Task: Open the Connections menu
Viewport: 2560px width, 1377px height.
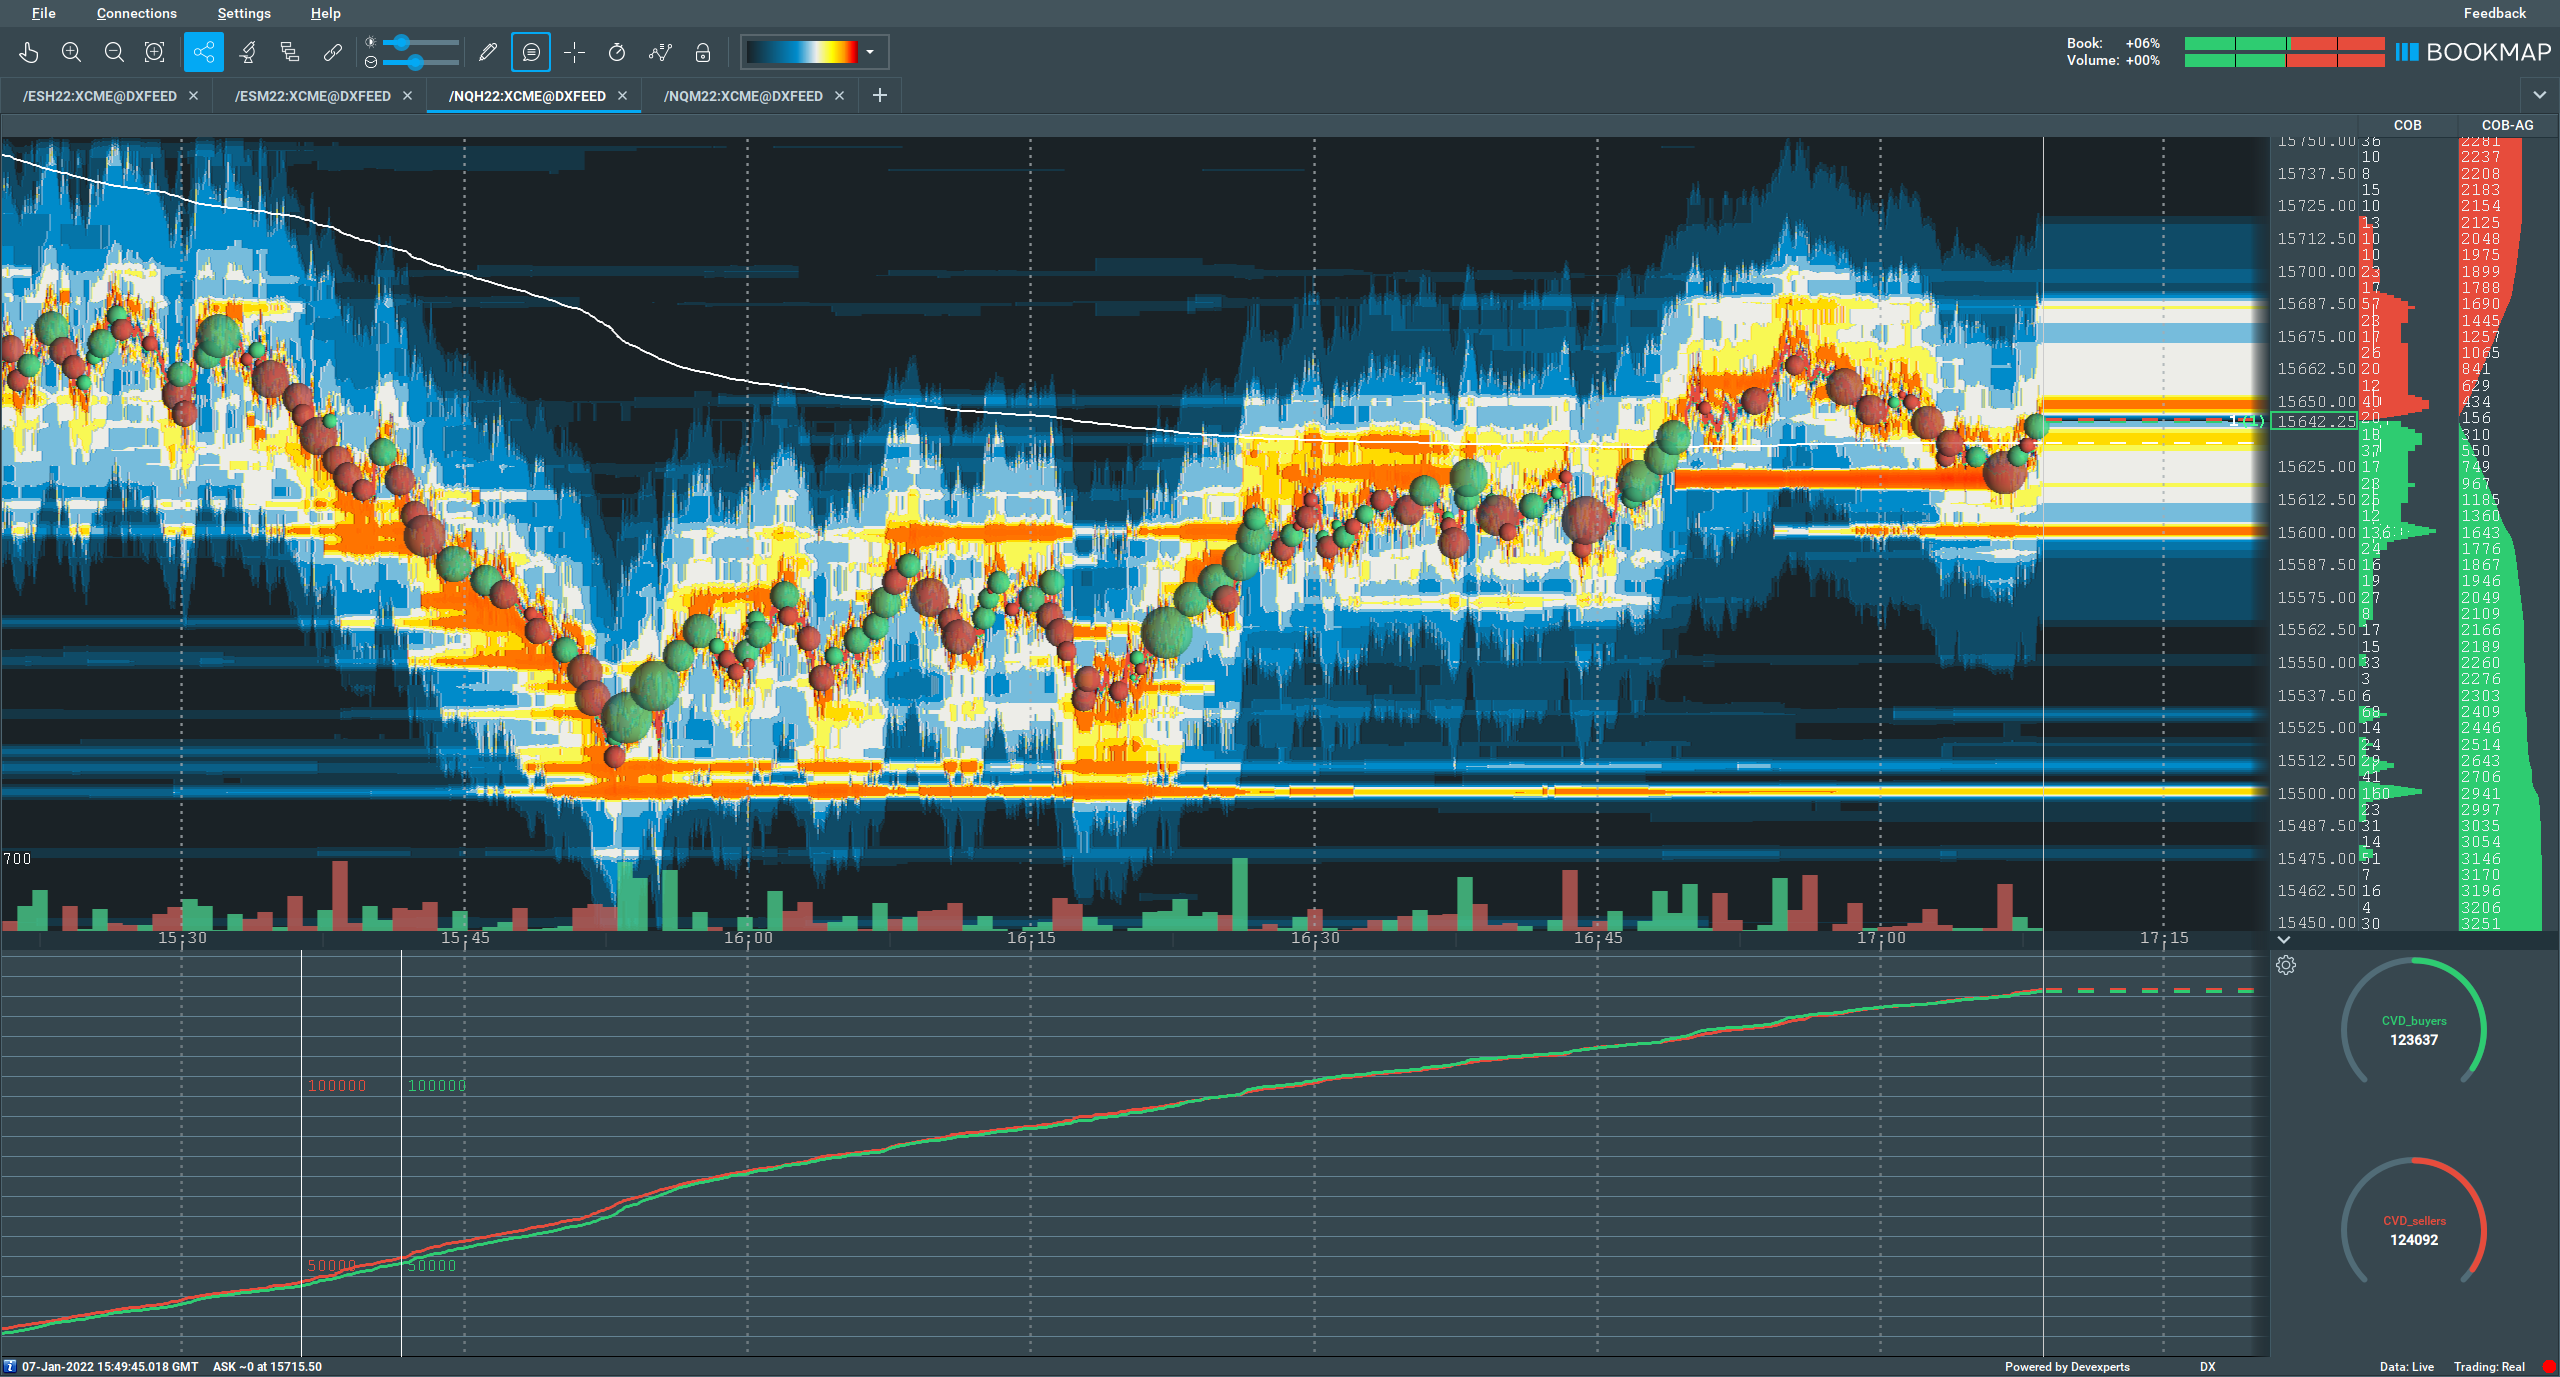Action: tap(136, 13)
